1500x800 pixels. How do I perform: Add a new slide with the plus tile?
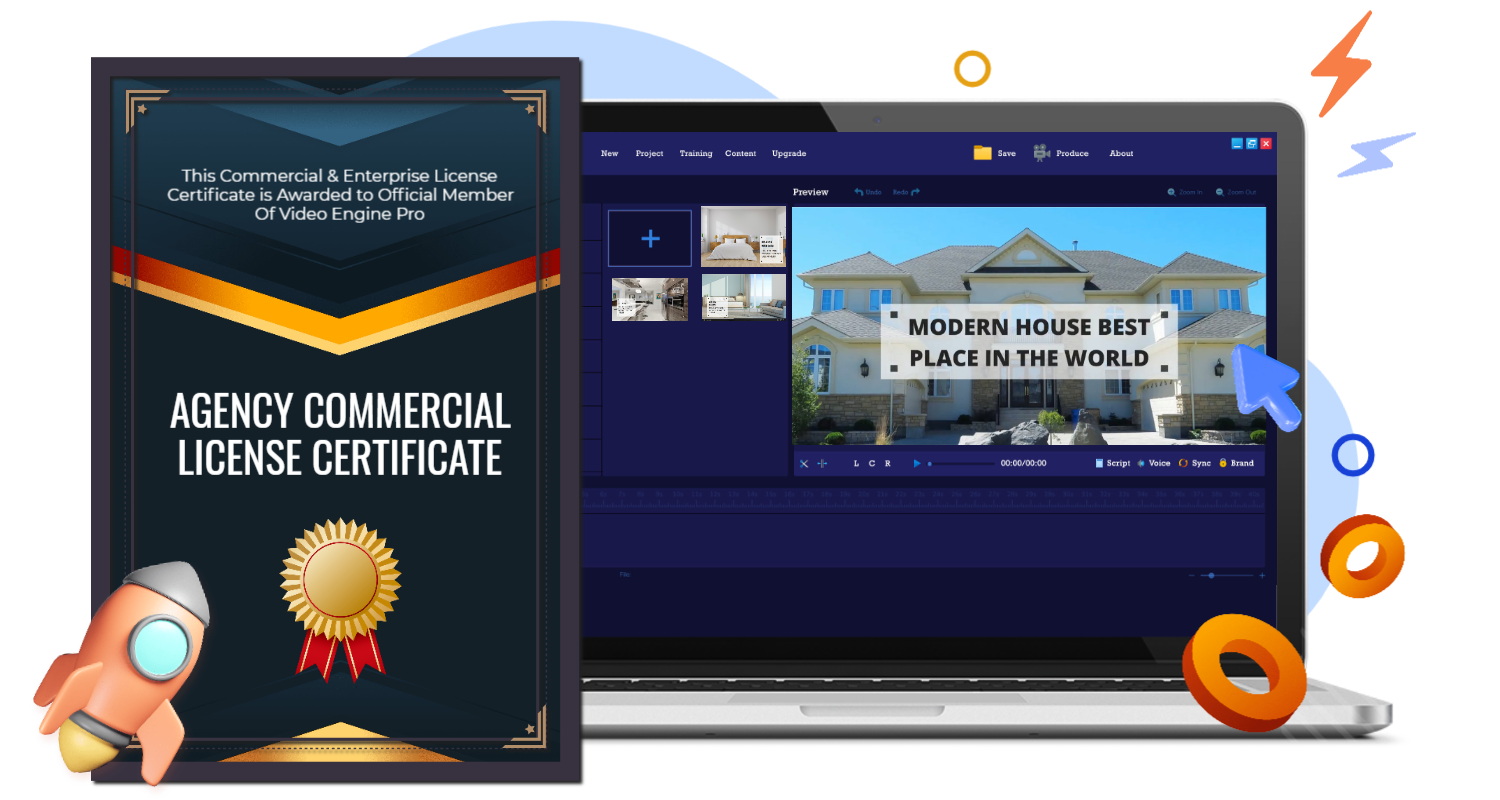click(x=650, y=238)
